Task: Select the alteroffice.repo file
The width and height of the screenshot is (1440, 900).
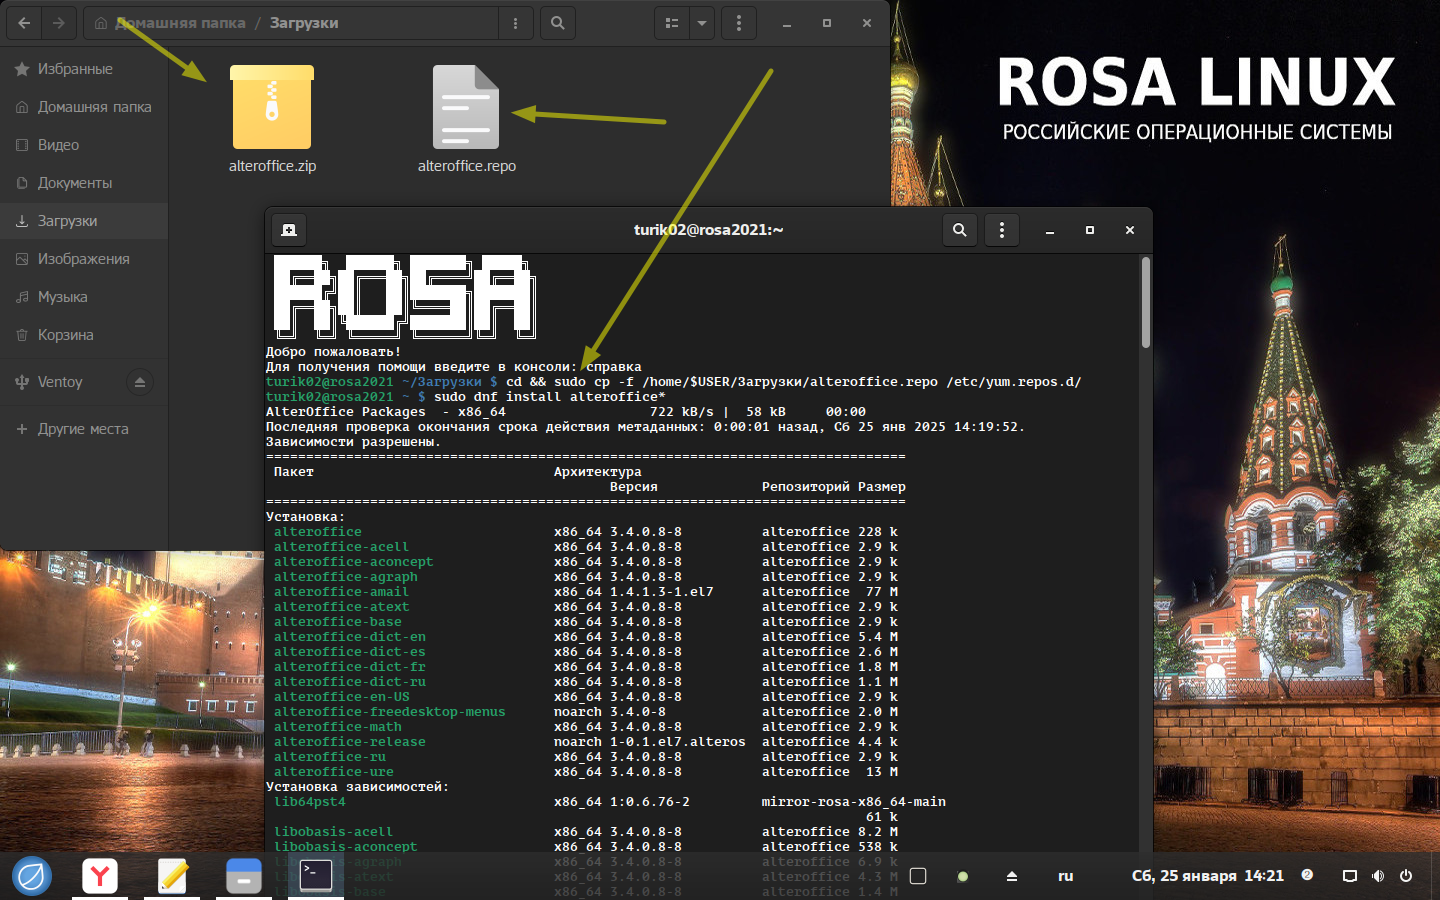Action: pyautogui.click(x=466, y=109)
